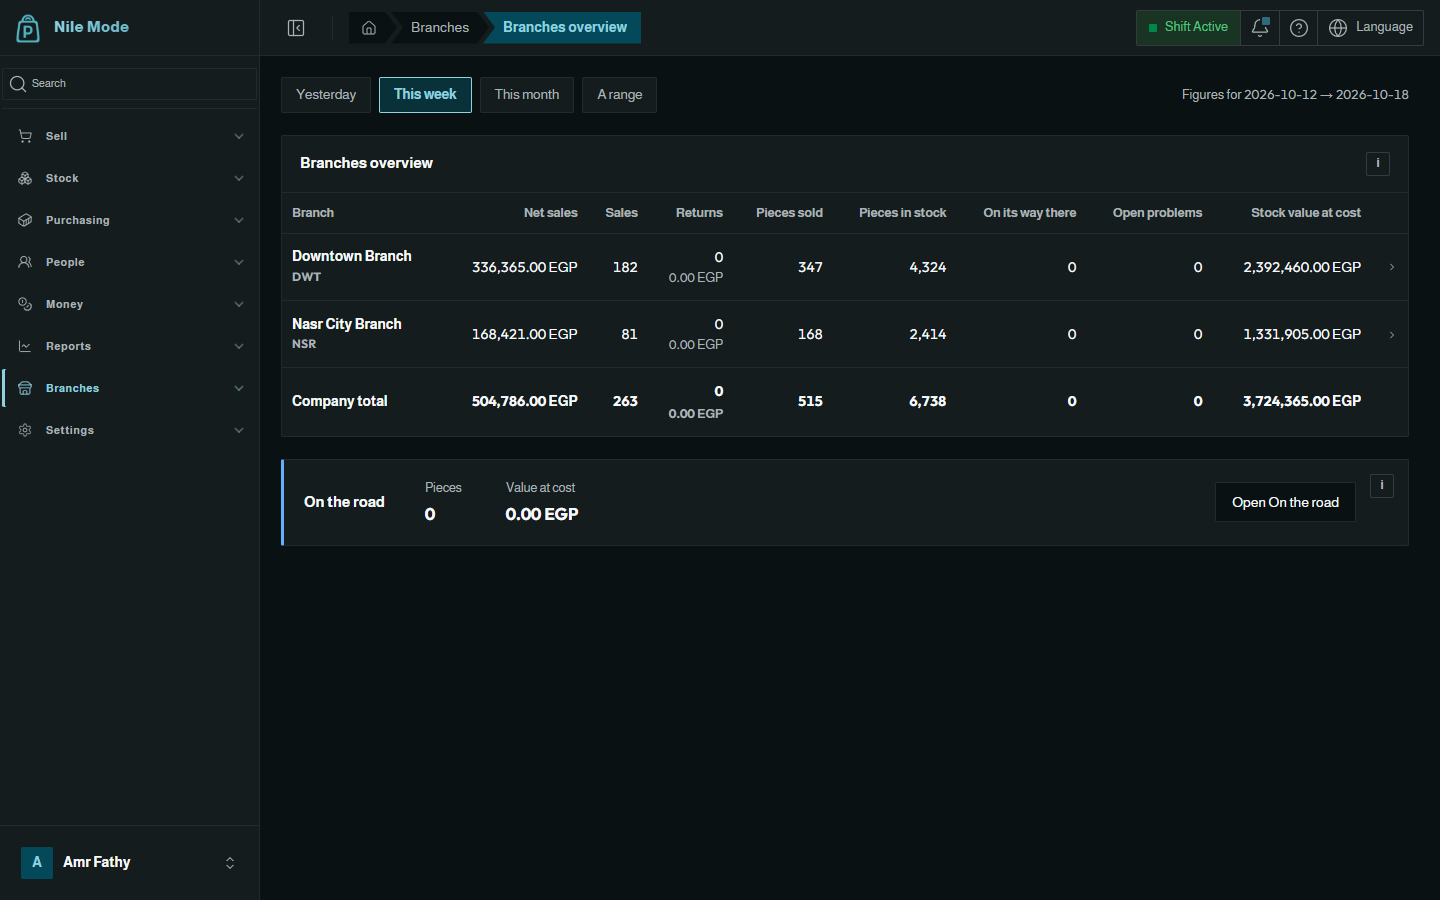Open the Amr Fathy user switcher
1440x900 pixels.
click(130, 862)
